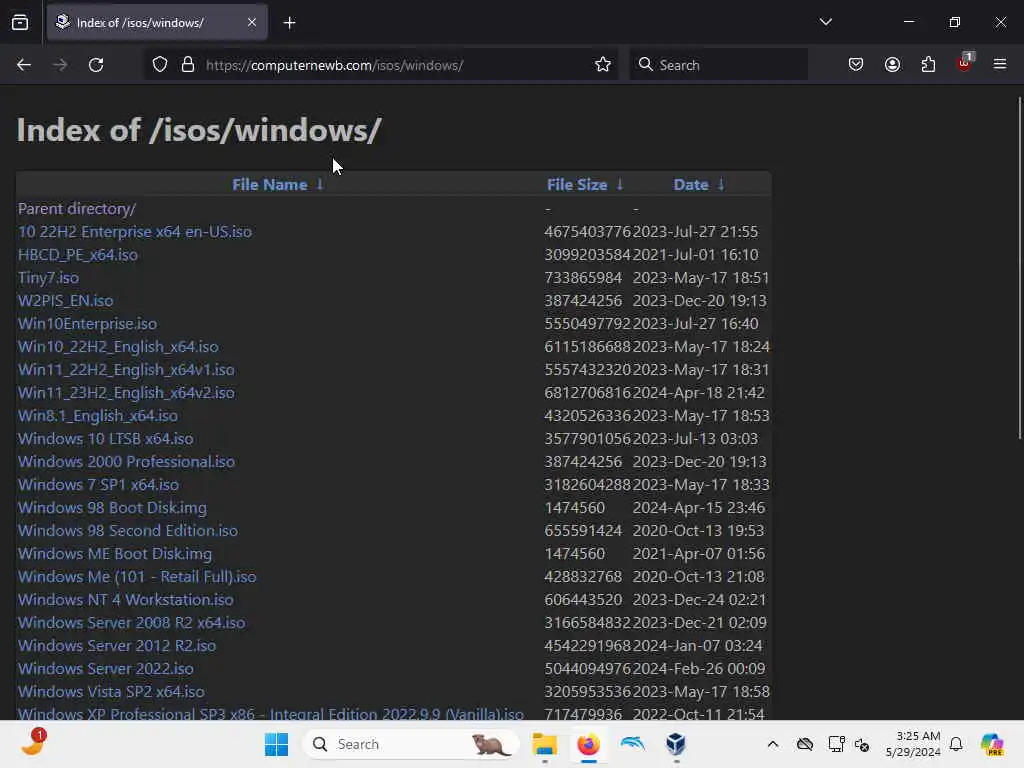Open Windows Server 2008 R2 x64.iso
The image size is (1024, 768).
pyautogui.click(x=132, y=622)
